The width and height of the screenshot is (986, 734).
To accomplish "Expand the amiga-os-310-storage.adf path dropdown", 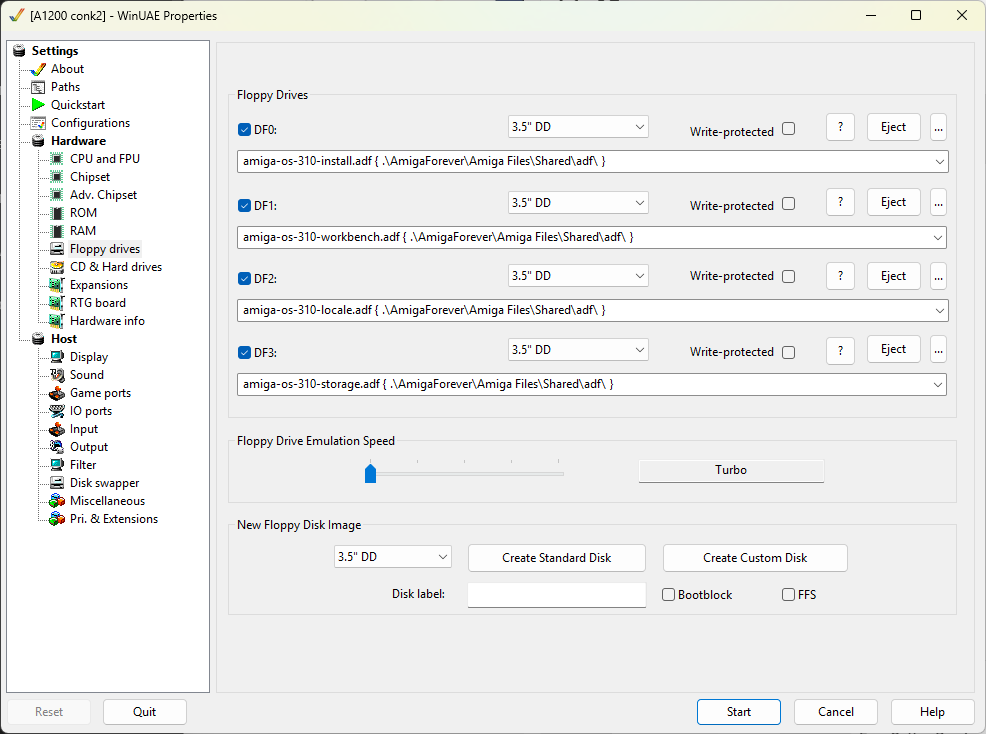I will [939, 384].
